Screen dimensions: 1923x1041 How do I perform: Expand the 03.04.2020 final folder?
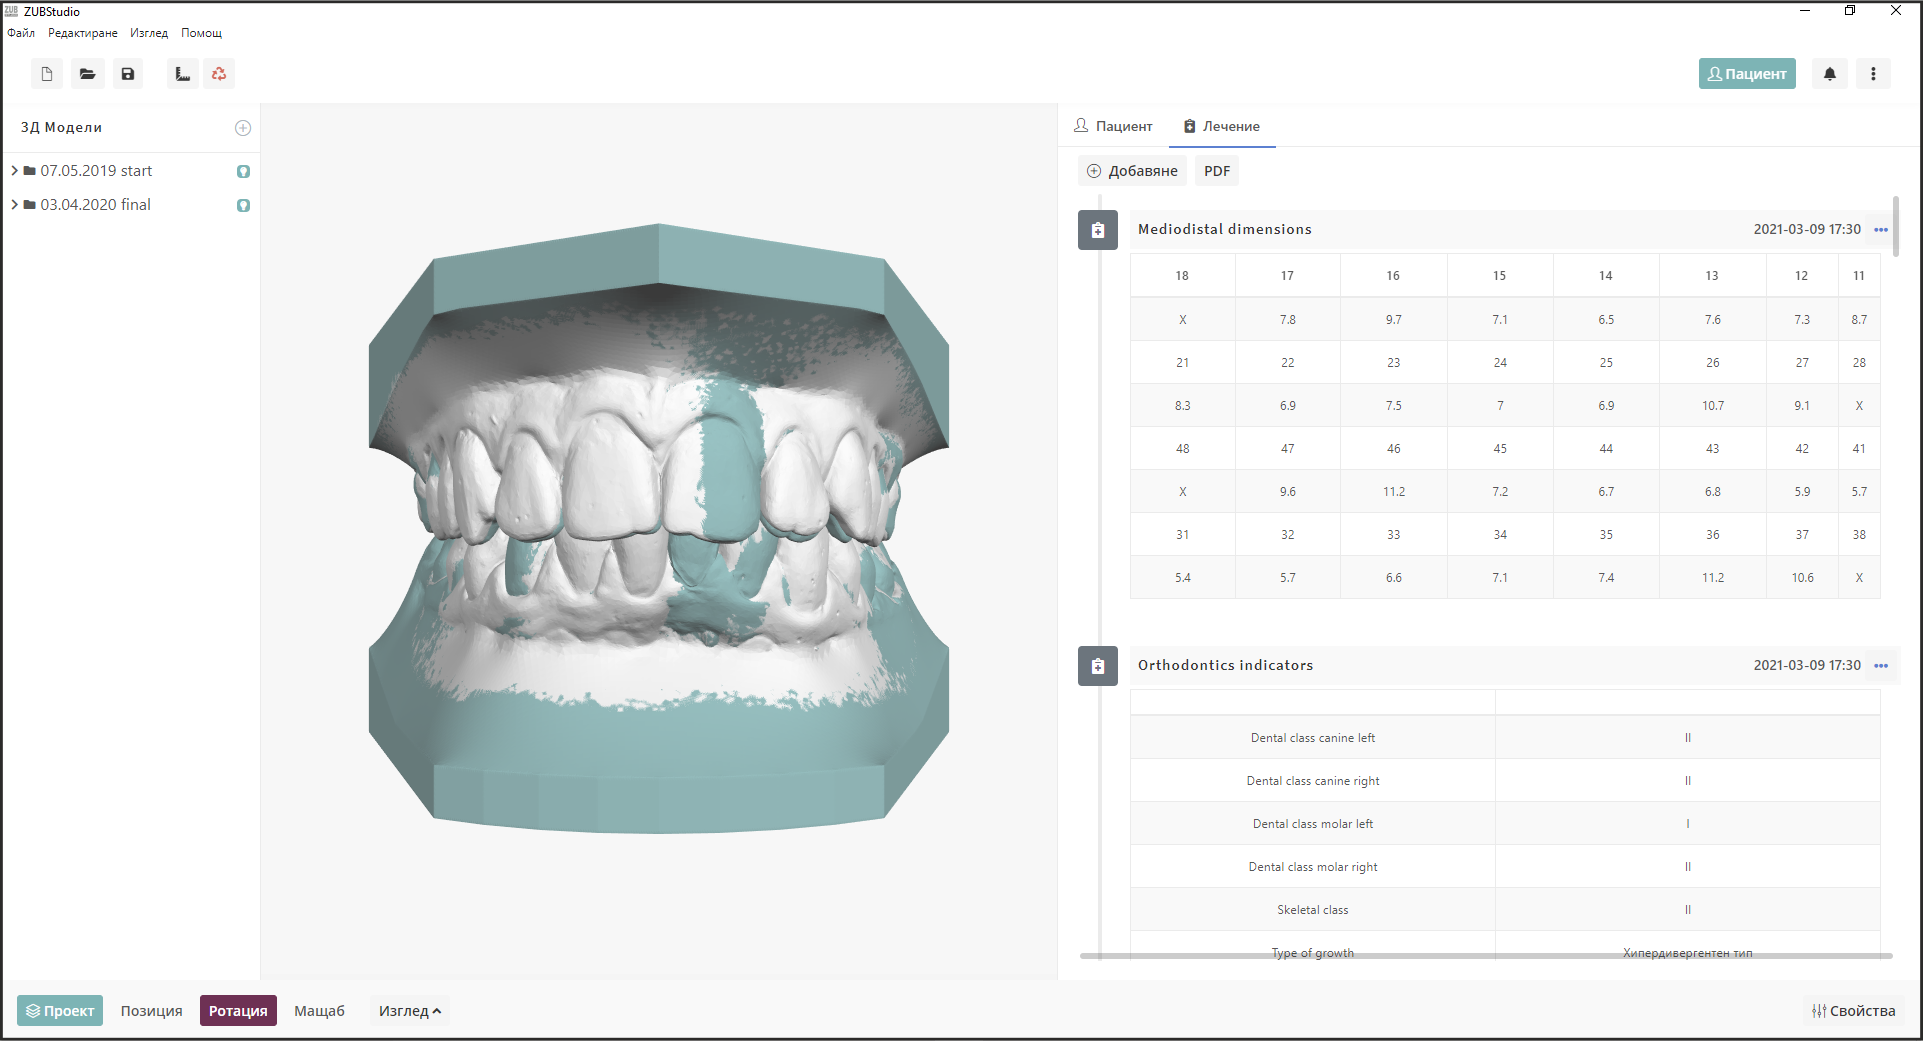click(x=14, y=204)
